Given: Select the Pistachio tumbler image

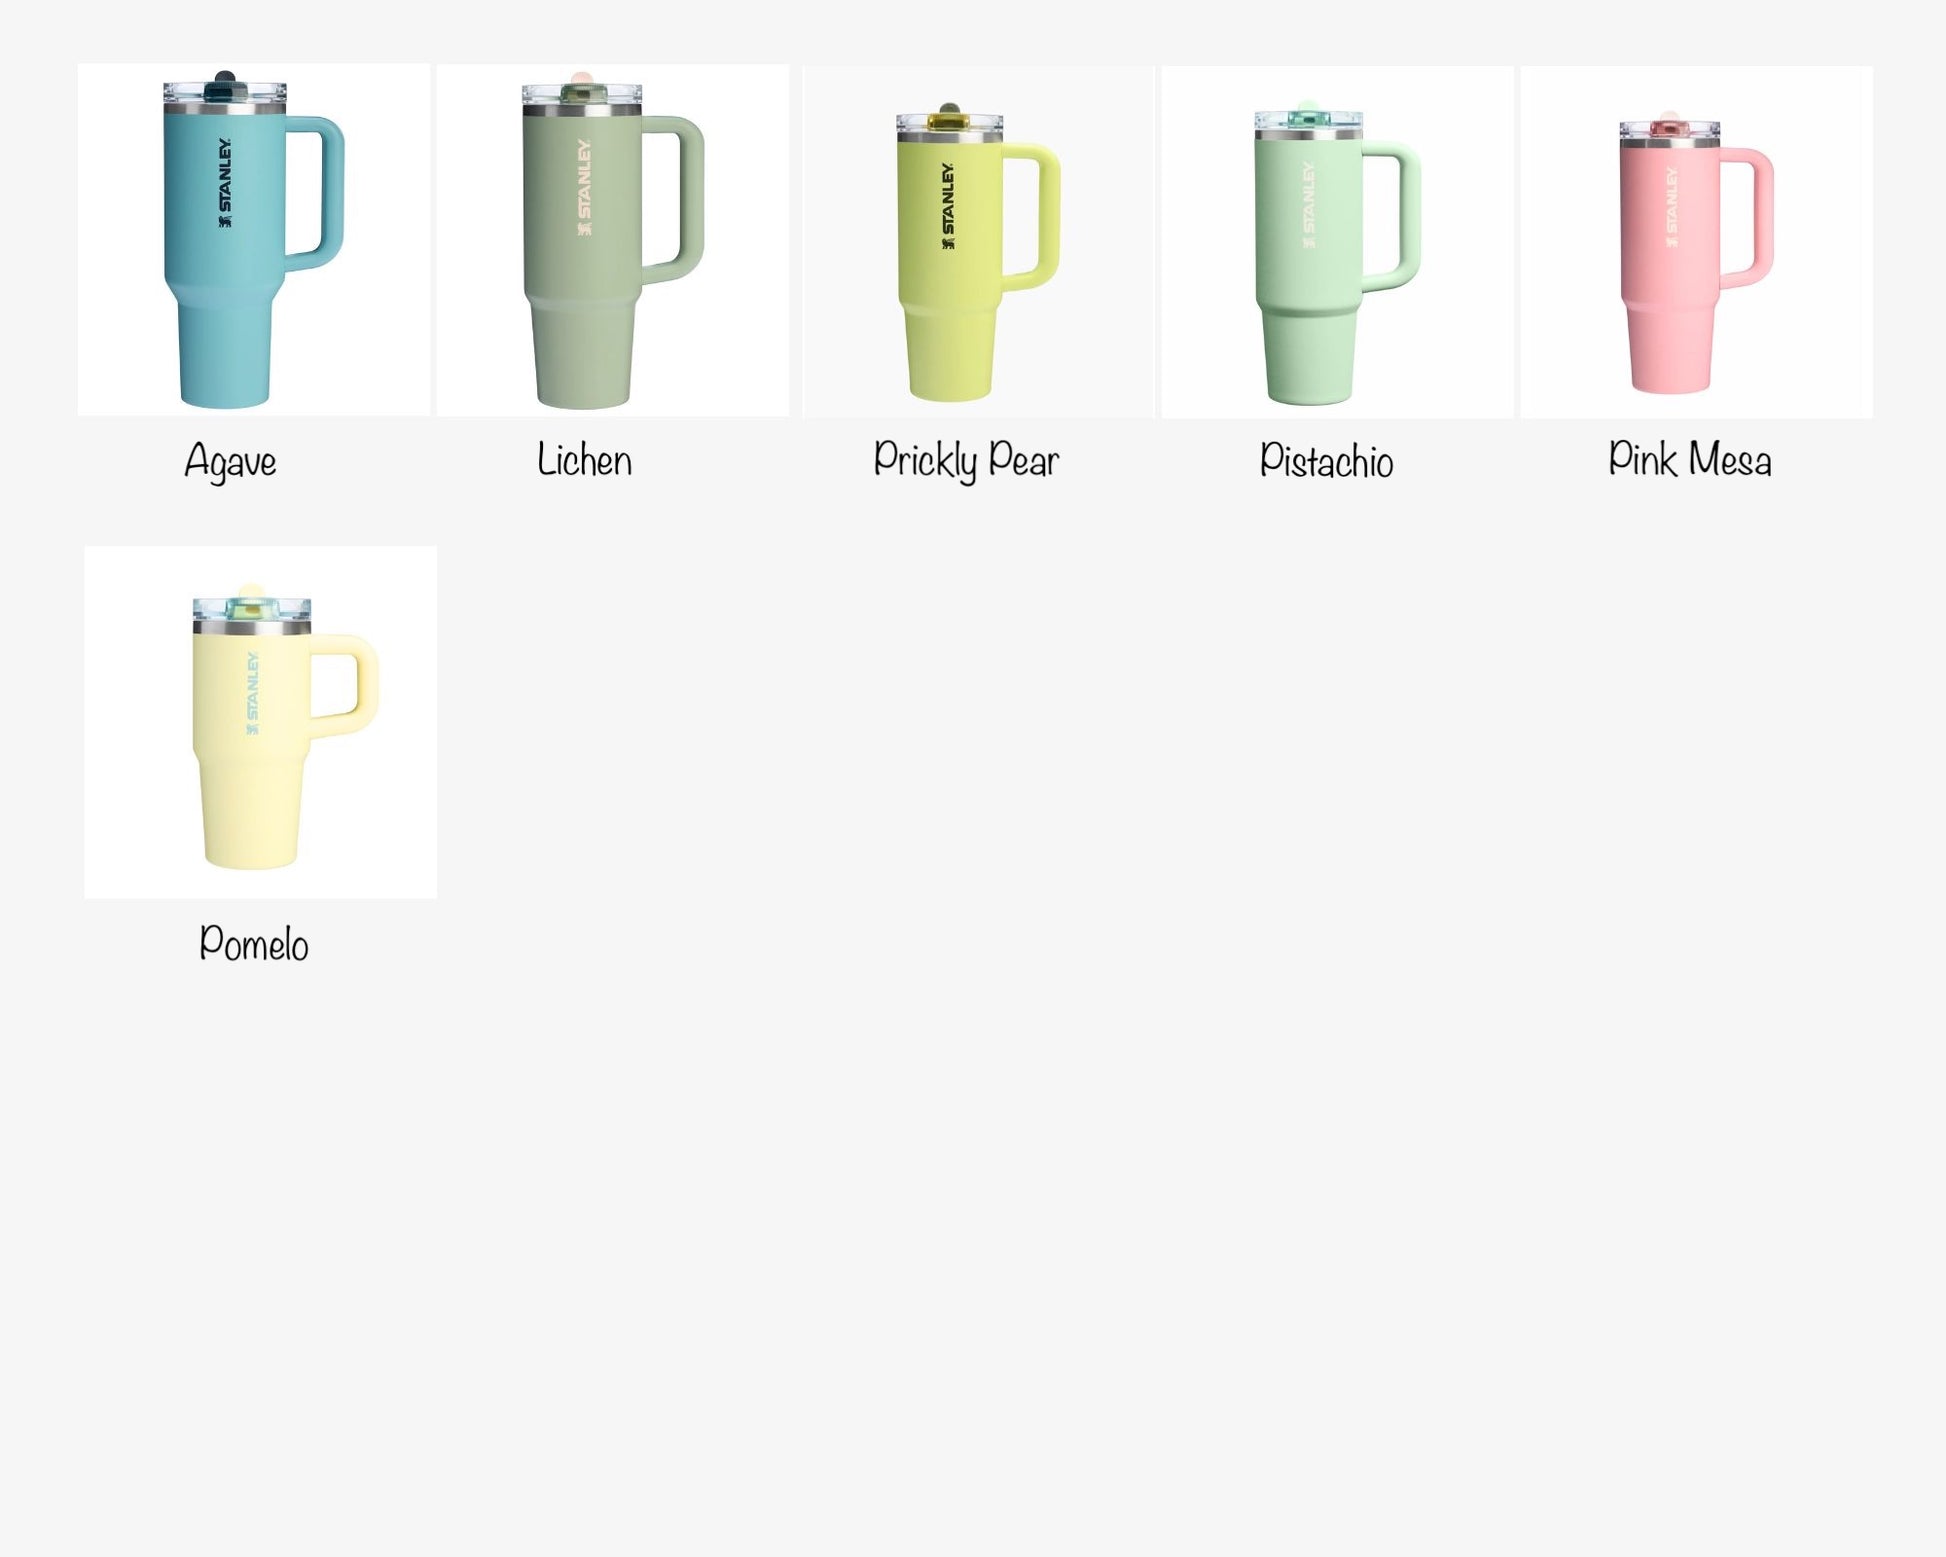Looking at the screenshot, I should [x=1337, y=242].
